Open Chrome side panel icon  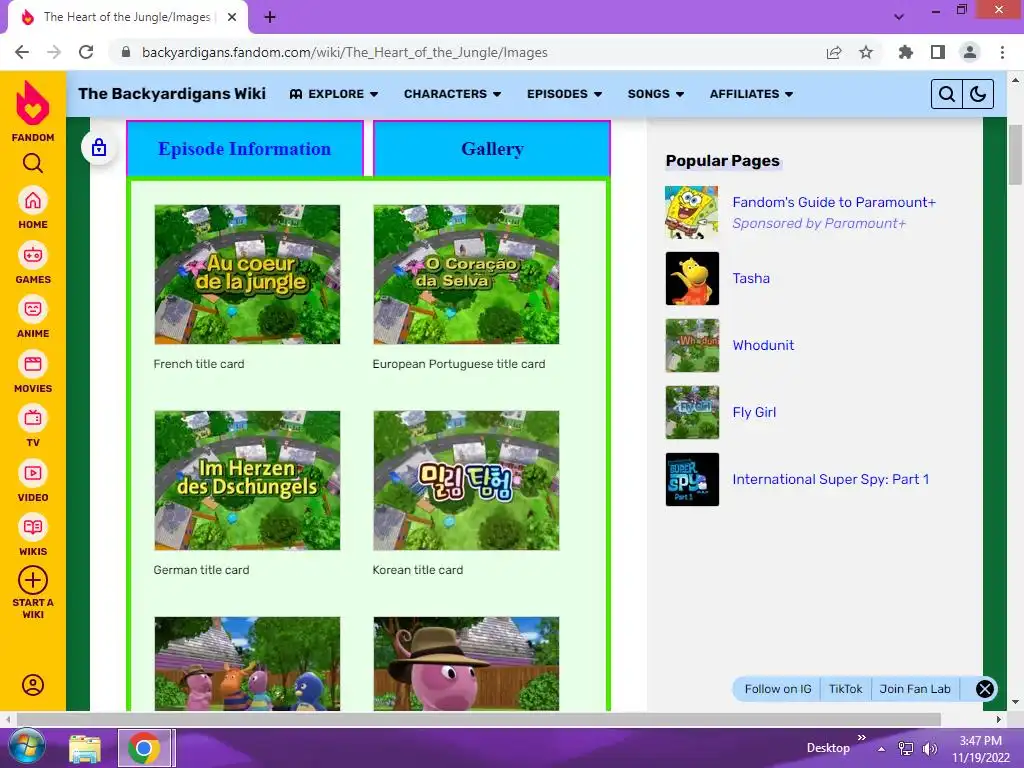938,52
